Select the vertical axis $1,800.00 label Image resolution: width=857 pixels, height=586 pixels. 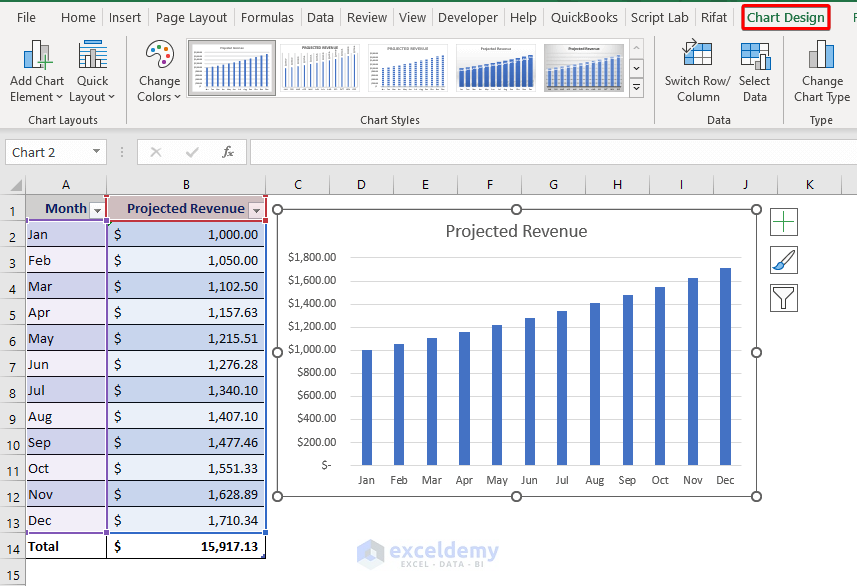coord(312,257)
